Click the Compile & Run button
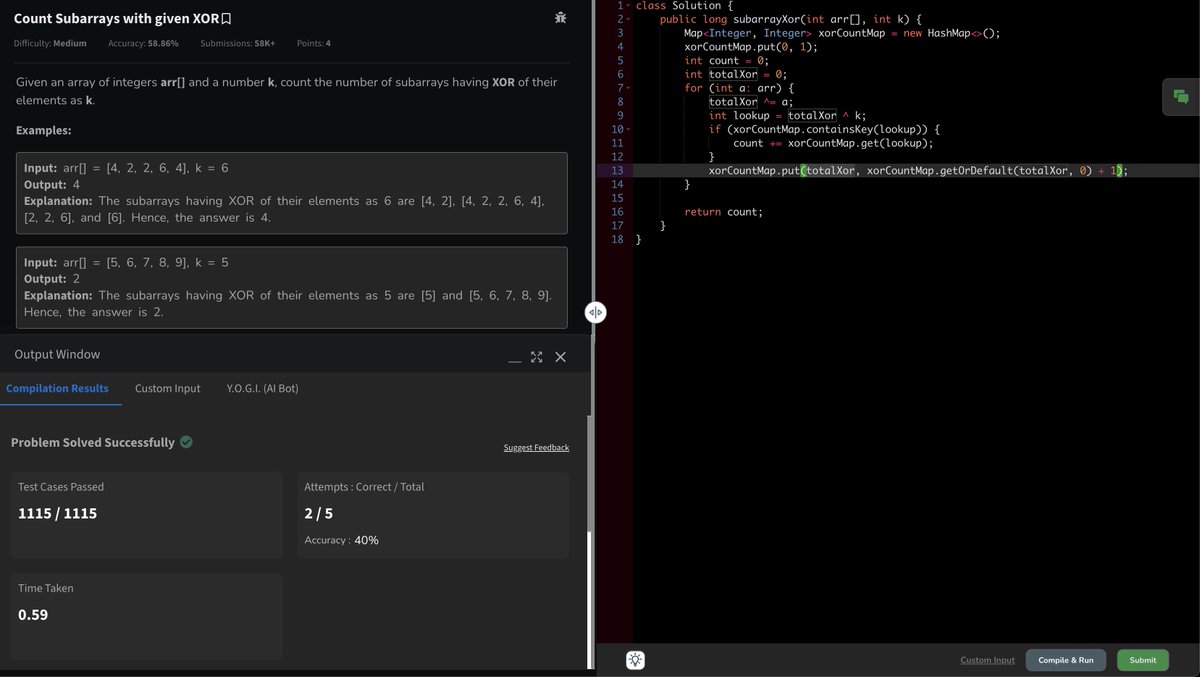Viewport: 1200px width, 677px height. (1066, 660)
